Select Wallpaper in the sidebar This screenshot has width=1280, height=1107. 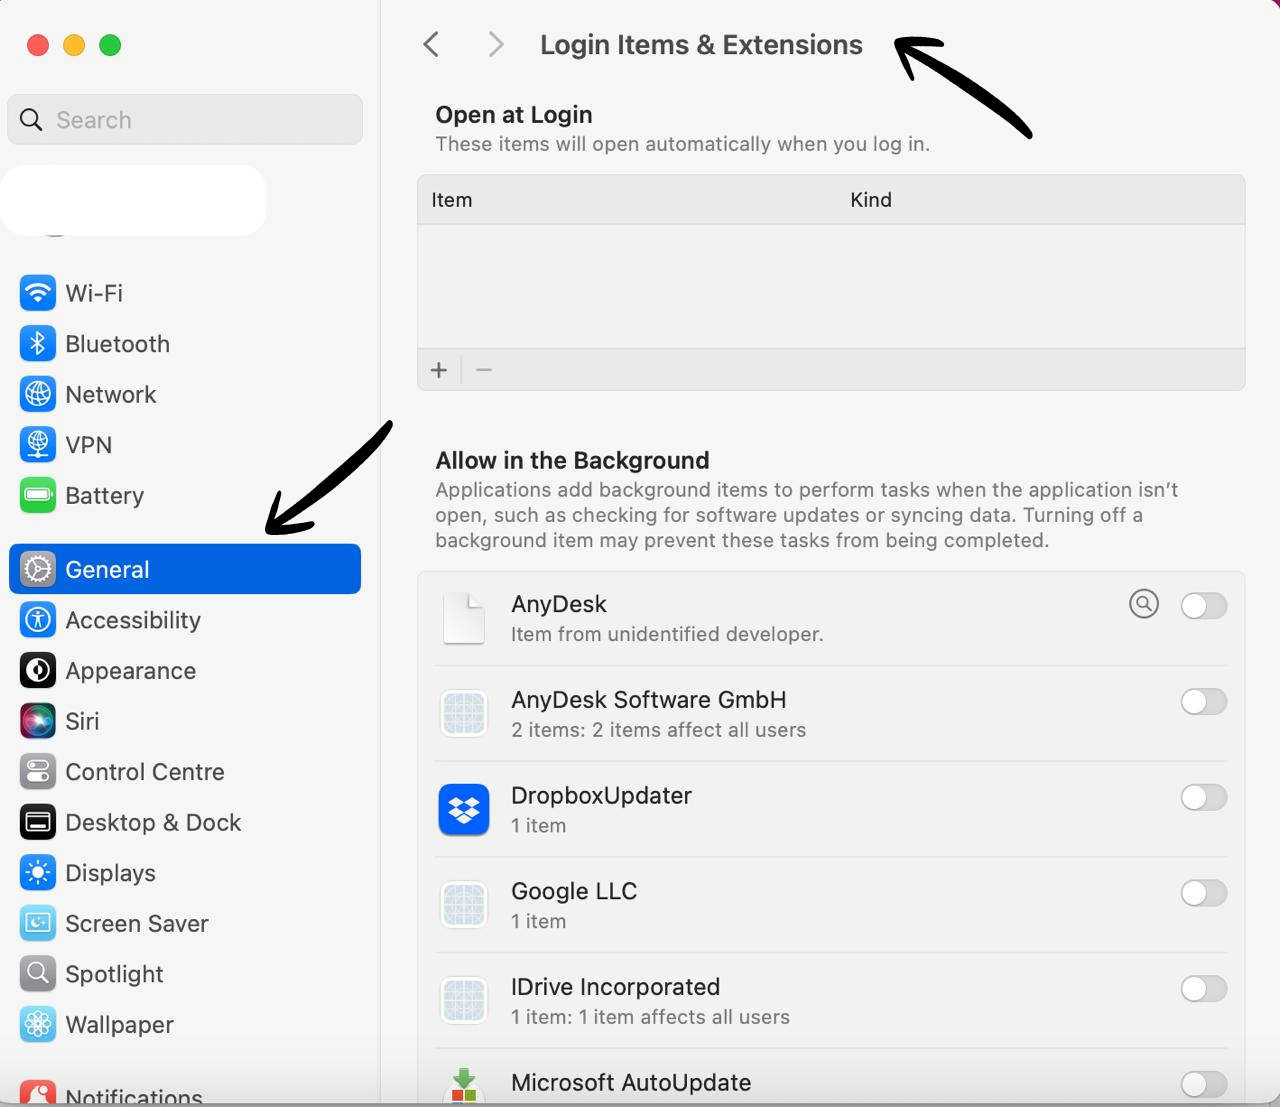119,1025
